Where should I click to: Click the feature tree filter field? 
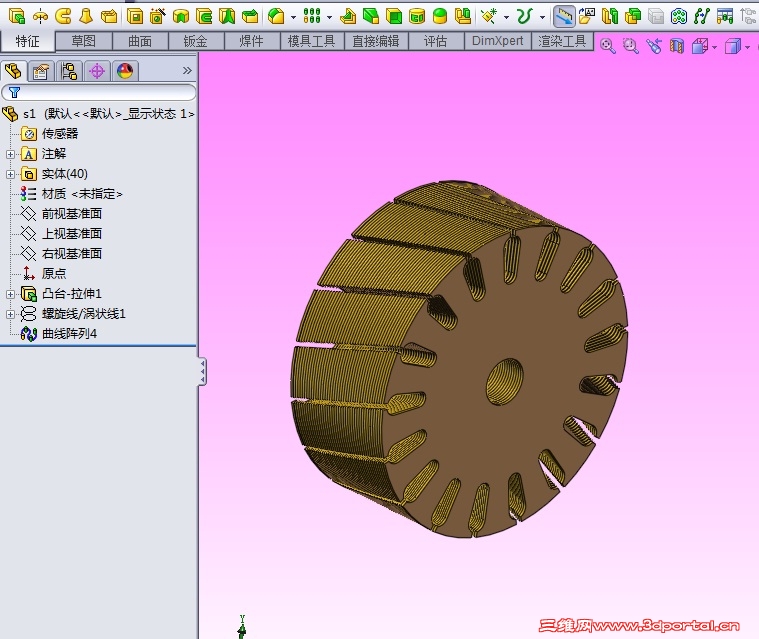coord(99,92)
